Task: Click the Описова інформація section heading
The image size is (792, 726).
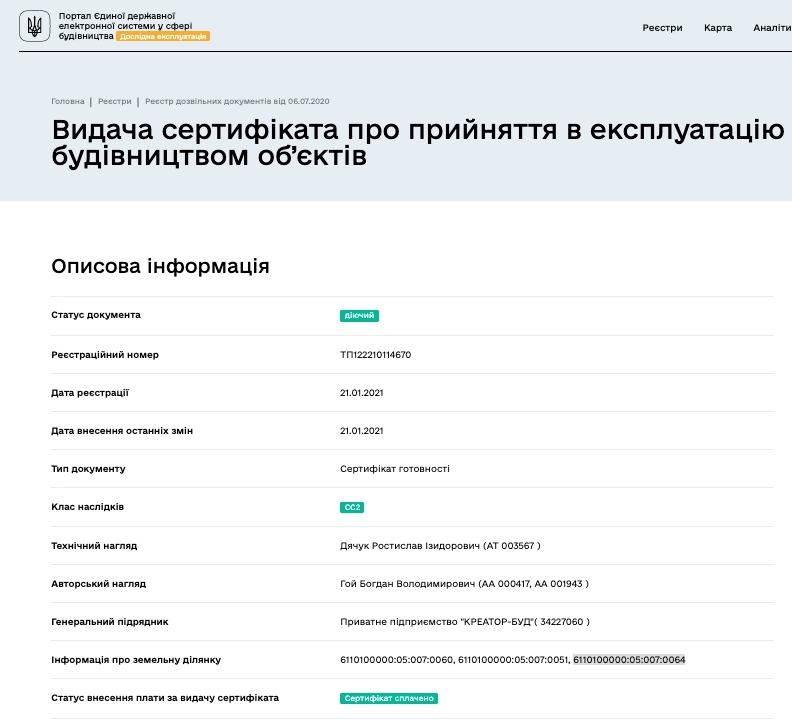Action: point(160,266)
